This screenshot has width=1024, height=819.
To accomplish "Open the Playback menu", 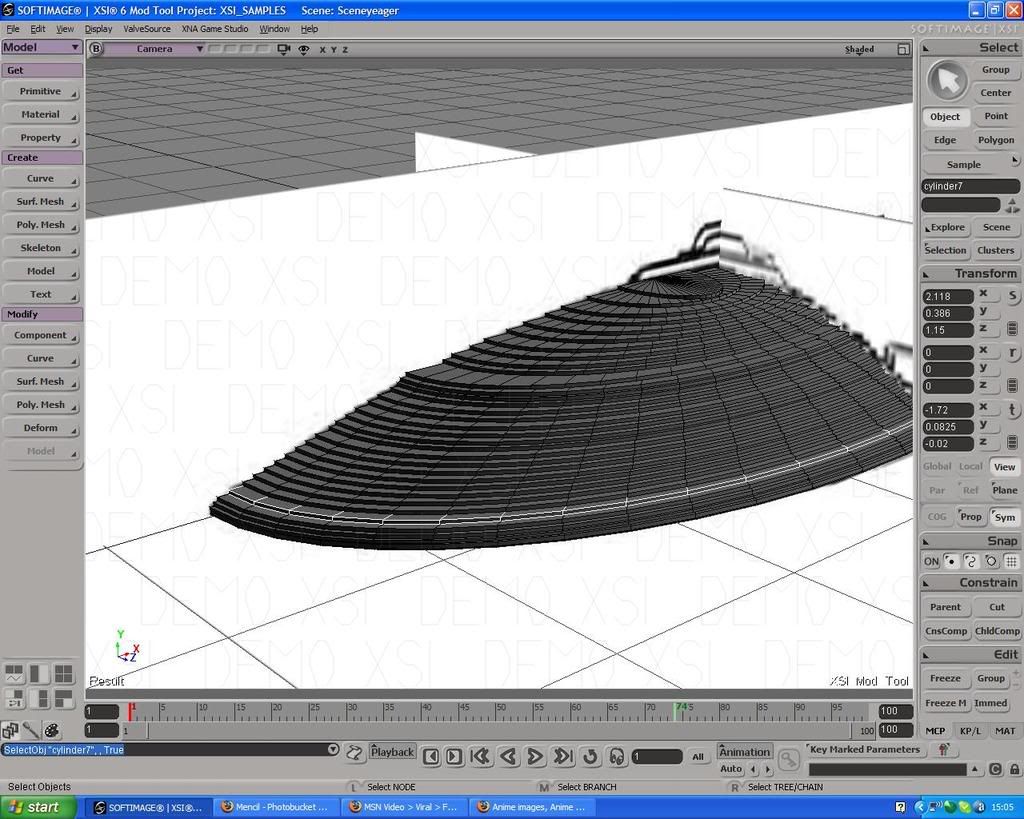I will point(392,752).
